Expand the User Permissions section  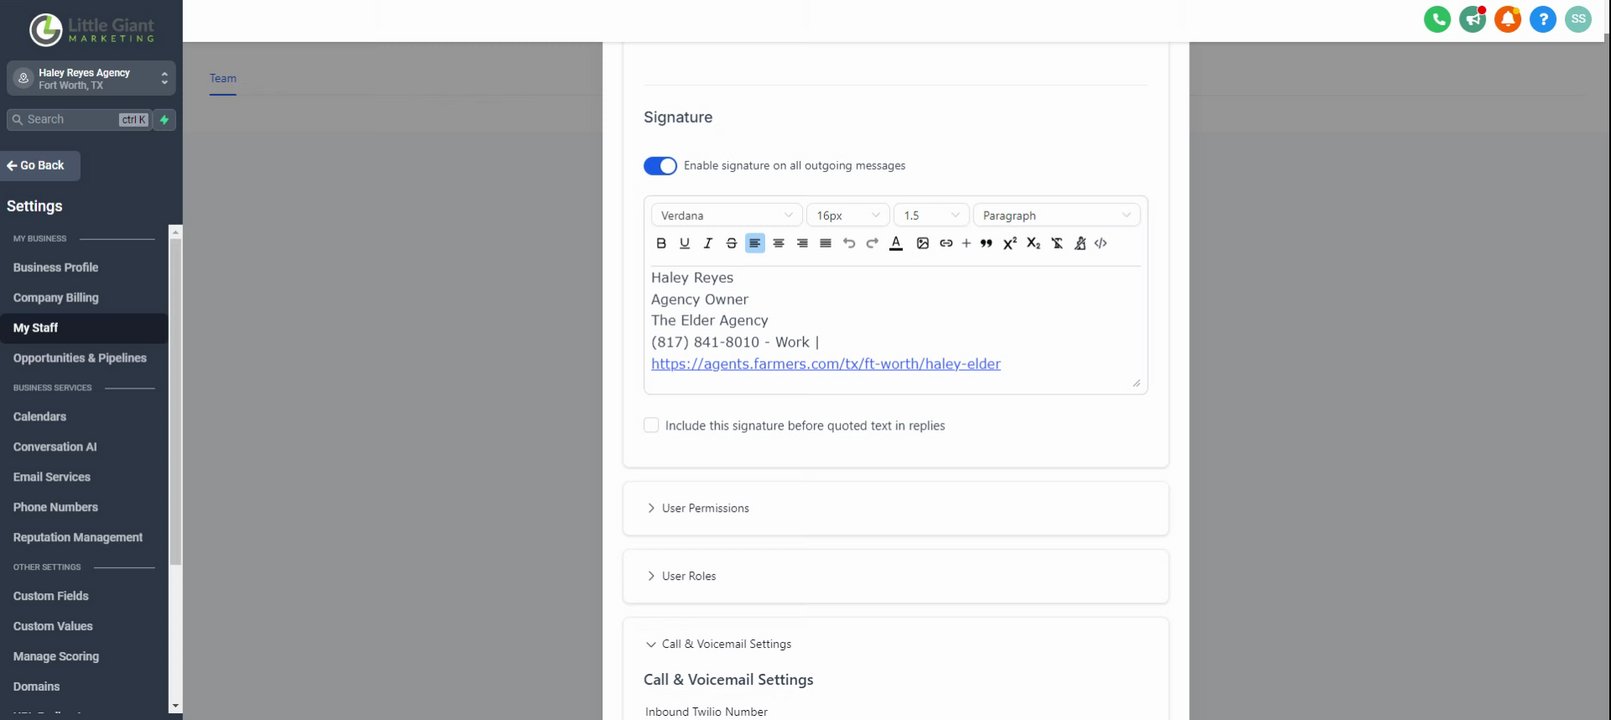896,508
